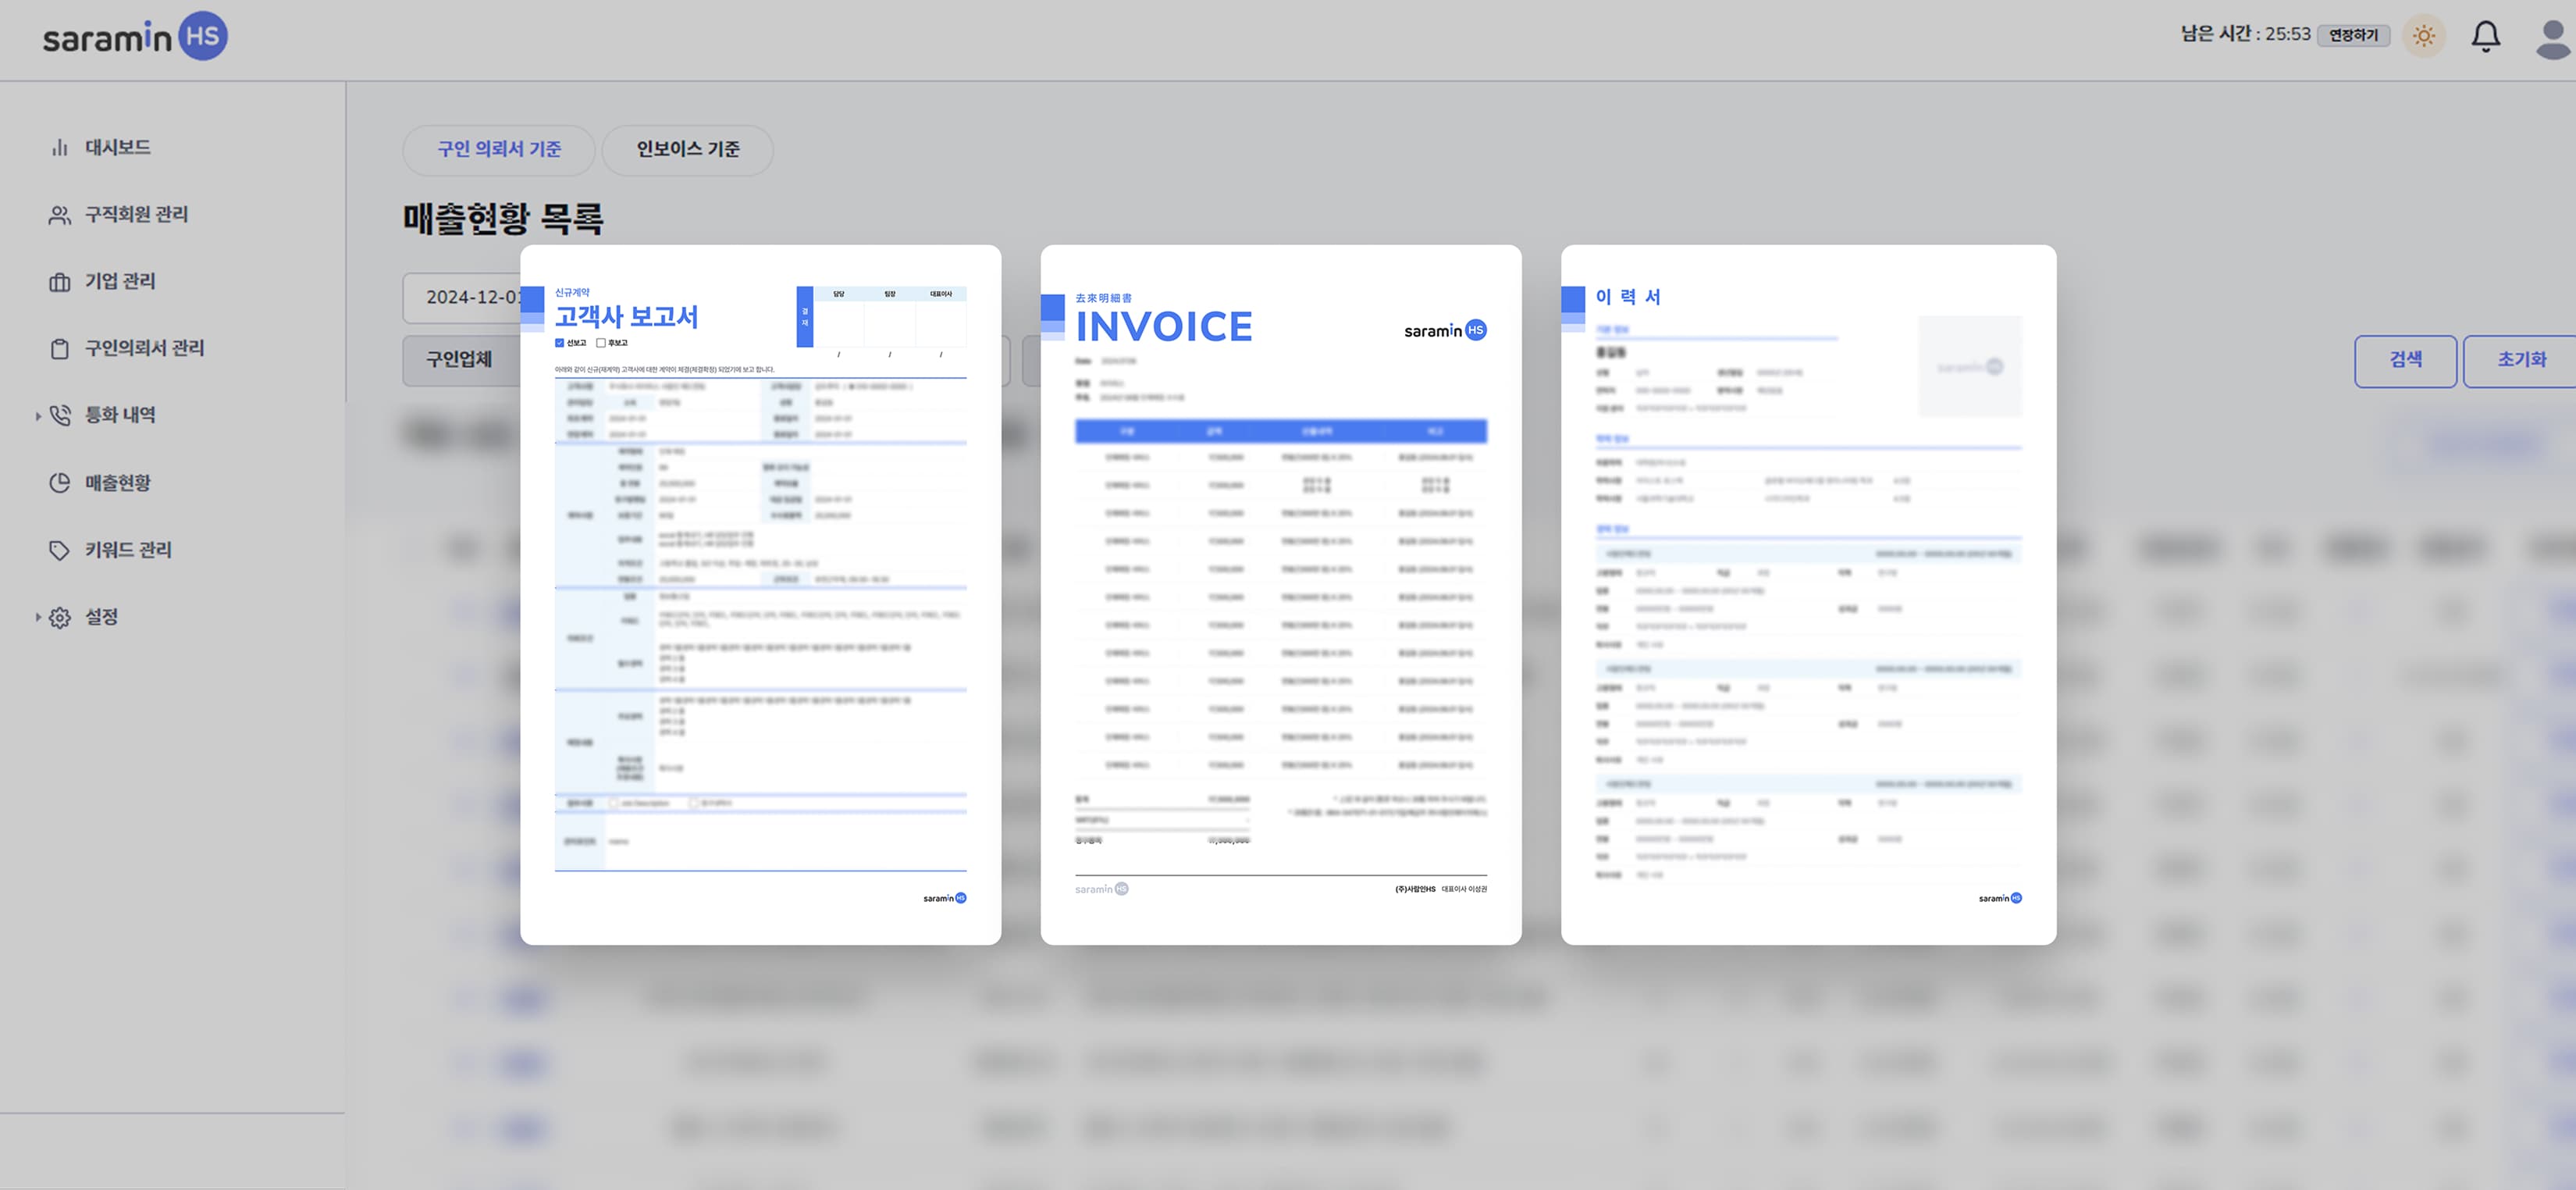Toggle the 선보고 checkbox in 고객사 보고서
The height and width of the screenshot is (1190, 2576).
(x=560, y=343)
